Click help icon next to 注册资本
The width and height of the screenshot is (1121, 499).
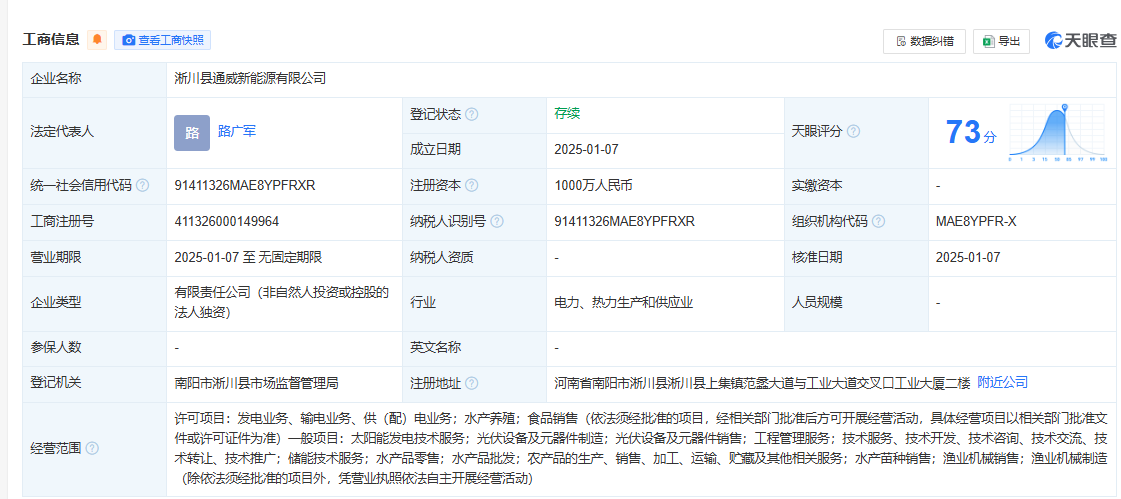pyautogui.click(x=471, y=186)
